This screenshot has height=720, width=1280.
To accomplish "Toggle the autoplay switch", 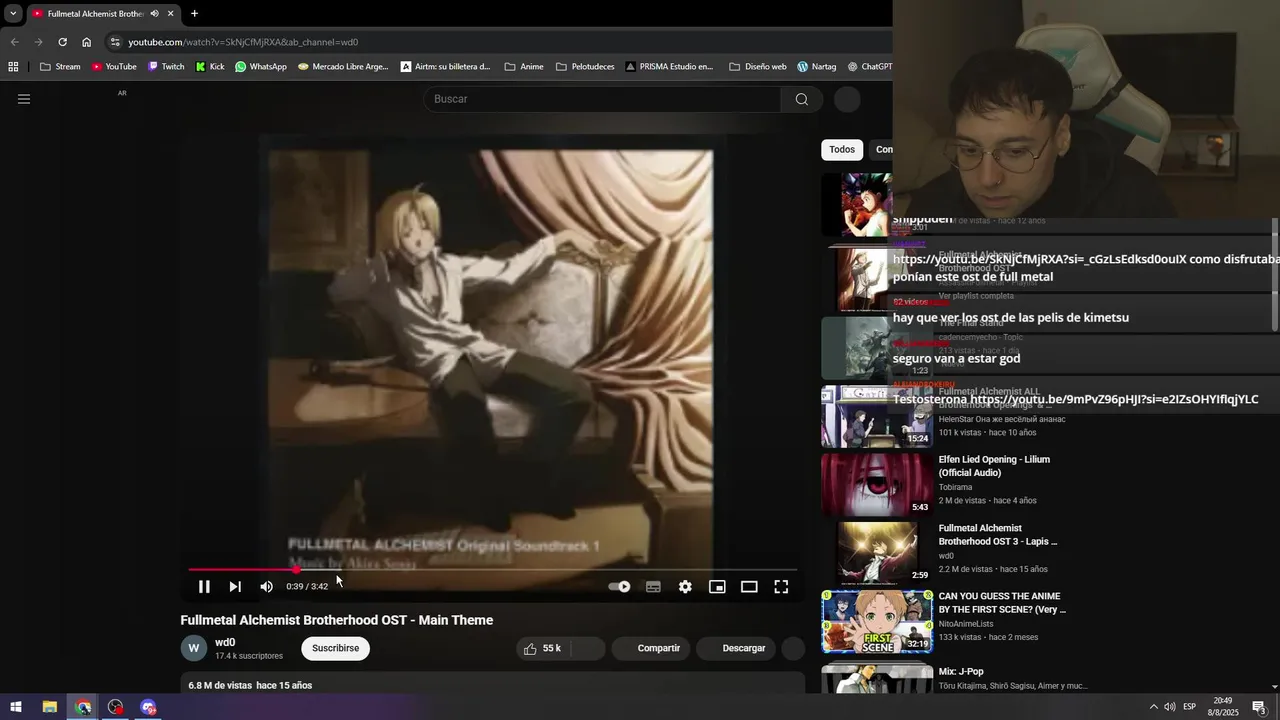I will coord(620,587).
